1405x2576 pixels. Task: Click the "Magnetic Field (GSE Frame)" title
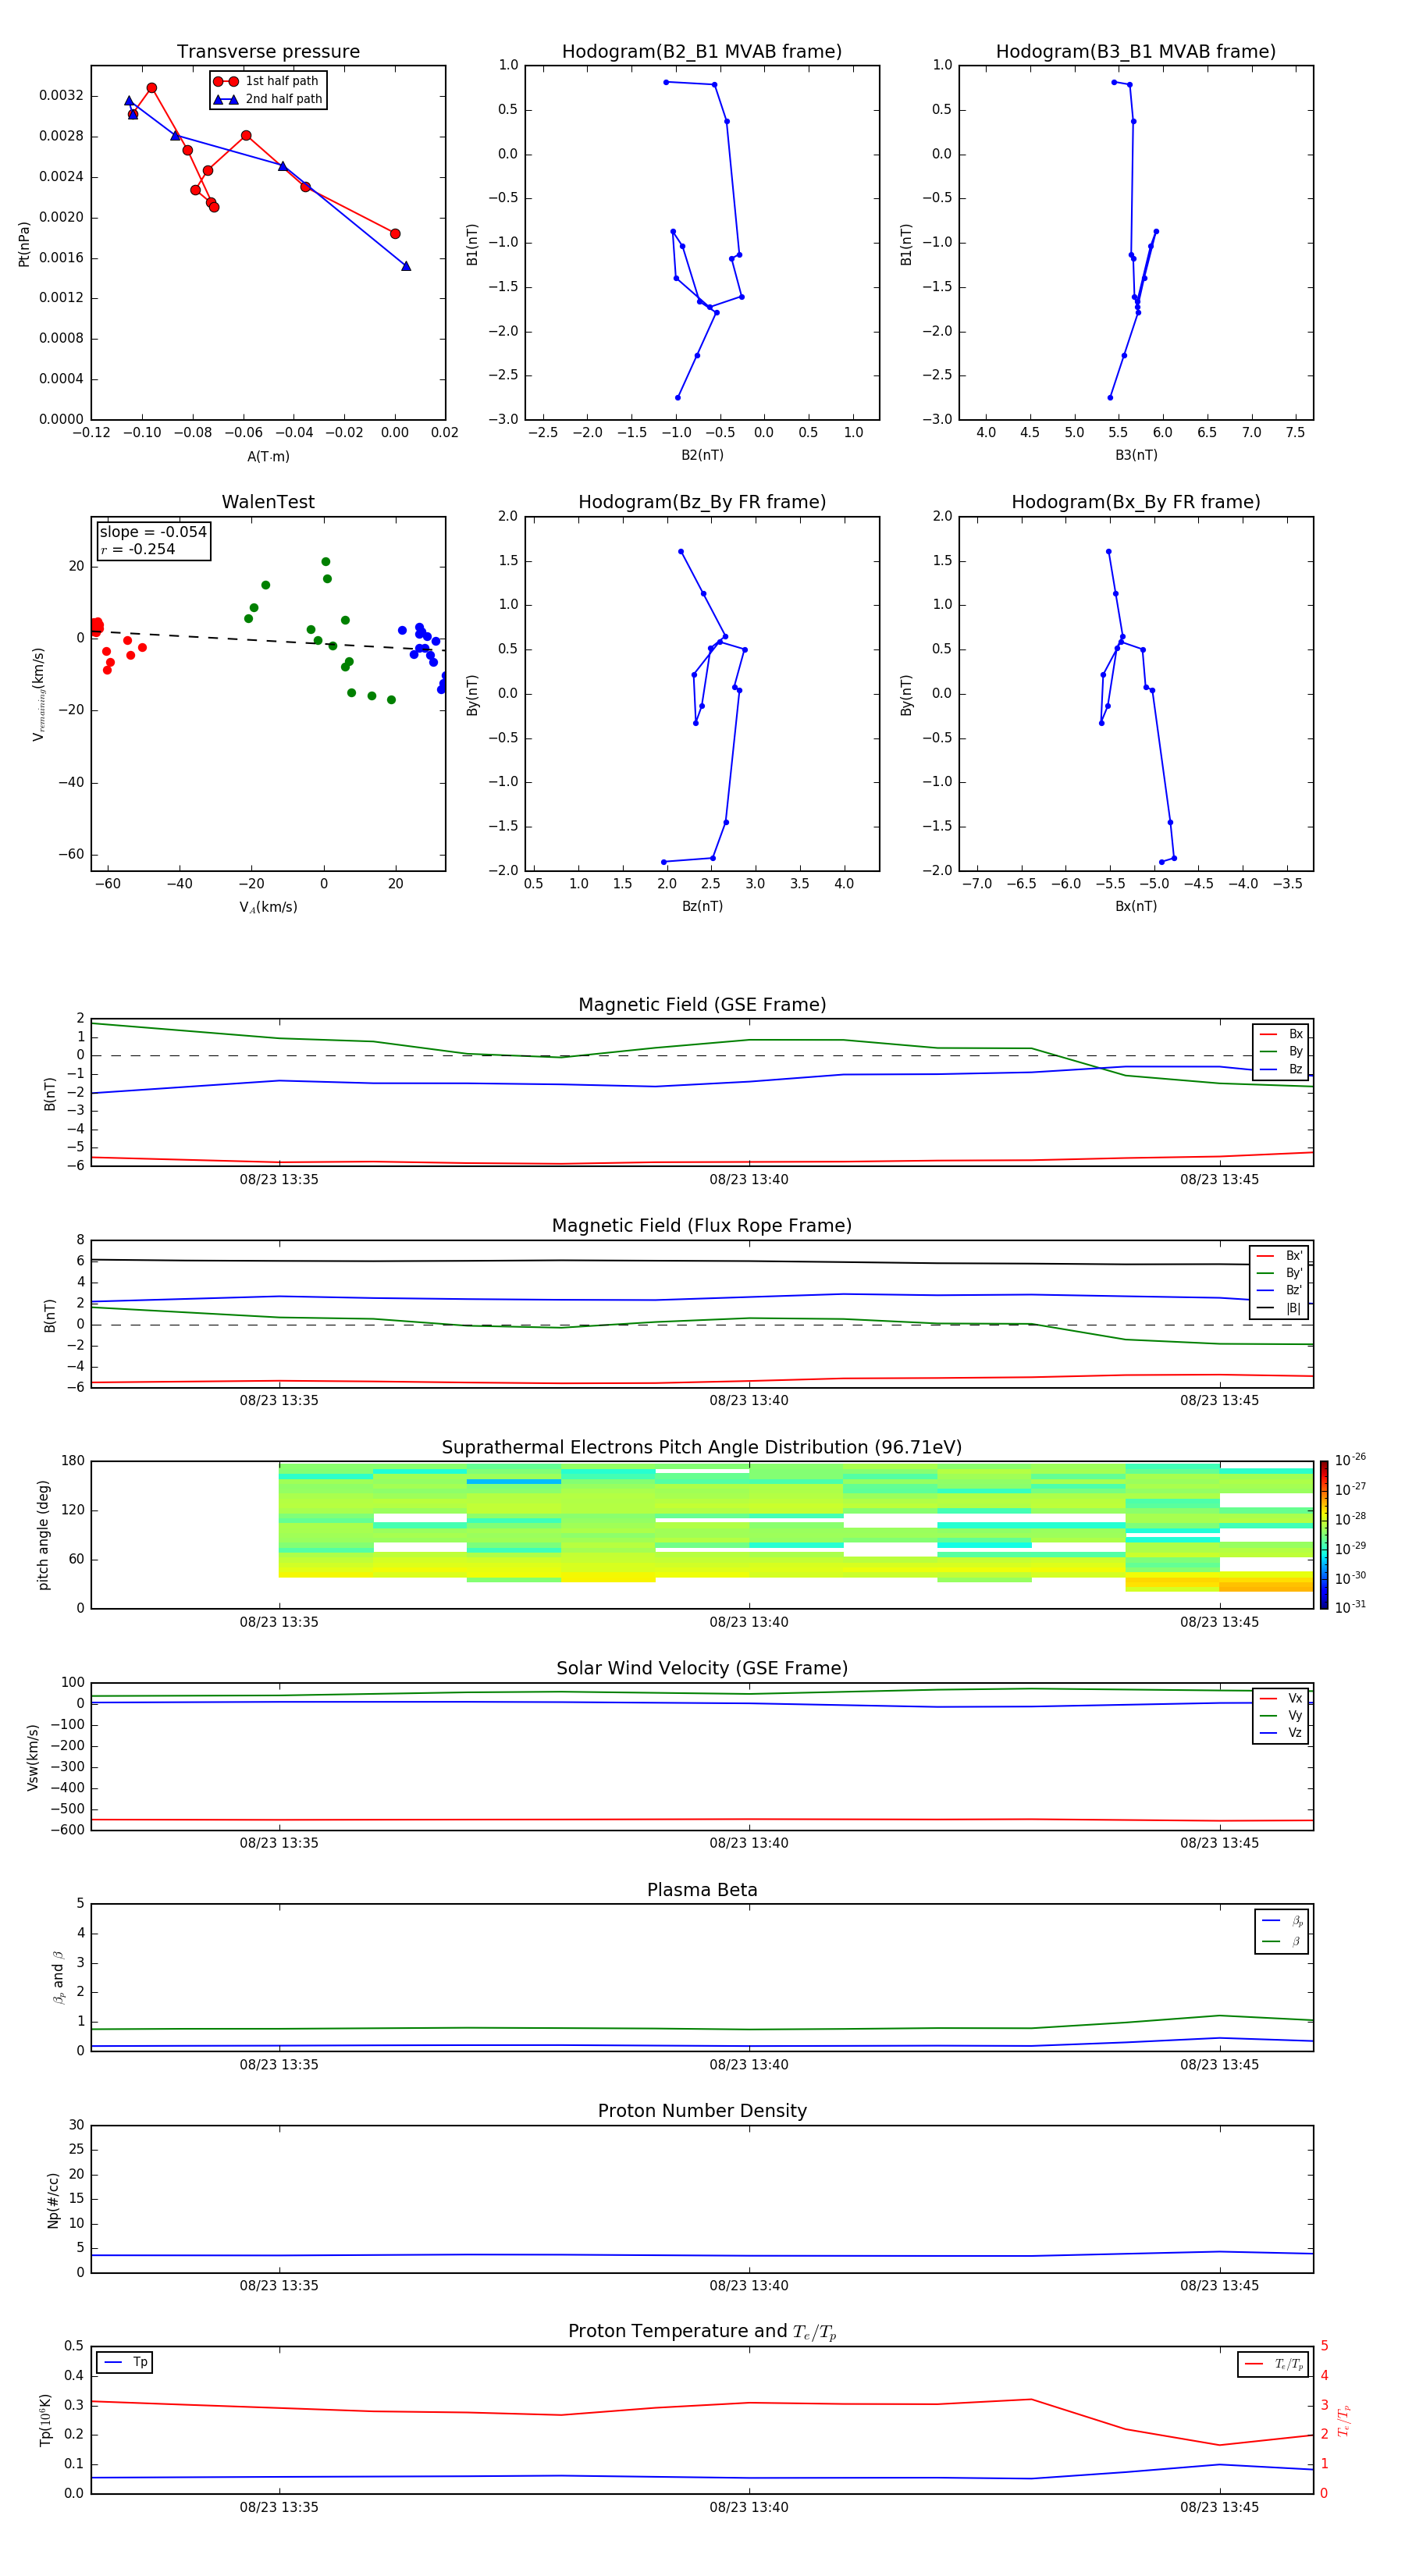[702, 1005]
